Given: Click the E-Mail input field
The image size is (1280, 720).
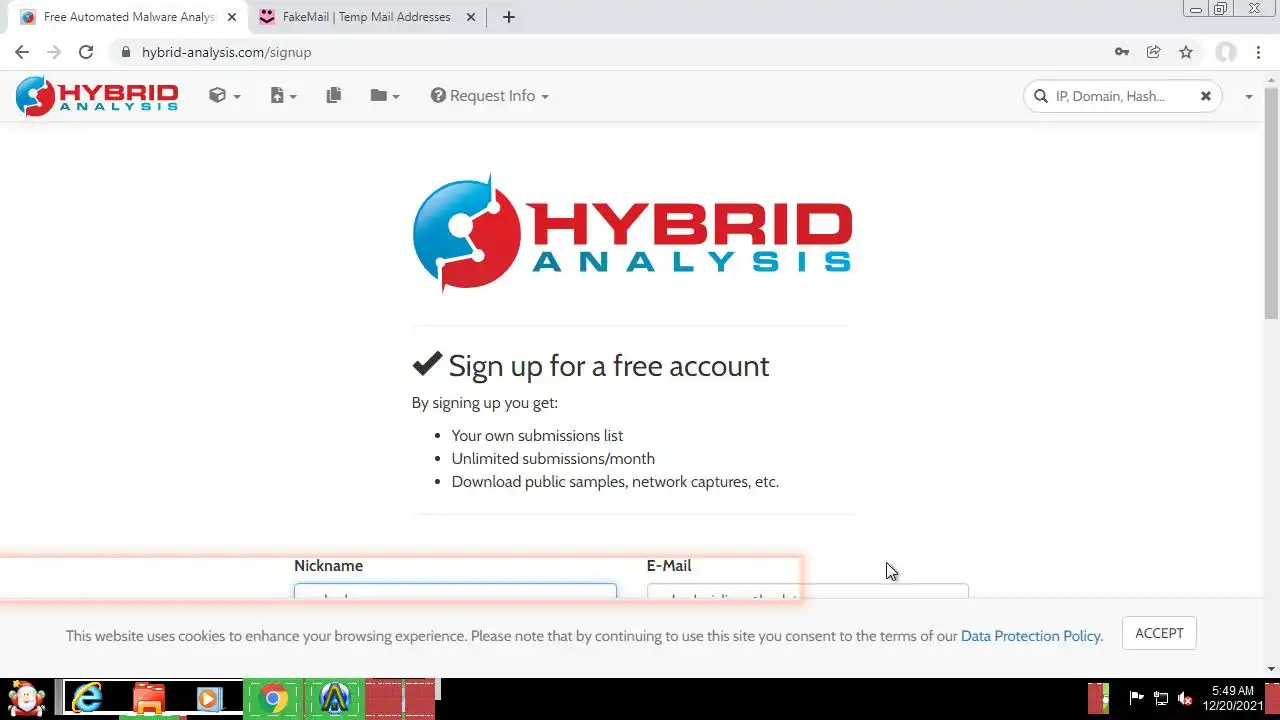Looking at the screenshot, I should click(x=808, y=592).
